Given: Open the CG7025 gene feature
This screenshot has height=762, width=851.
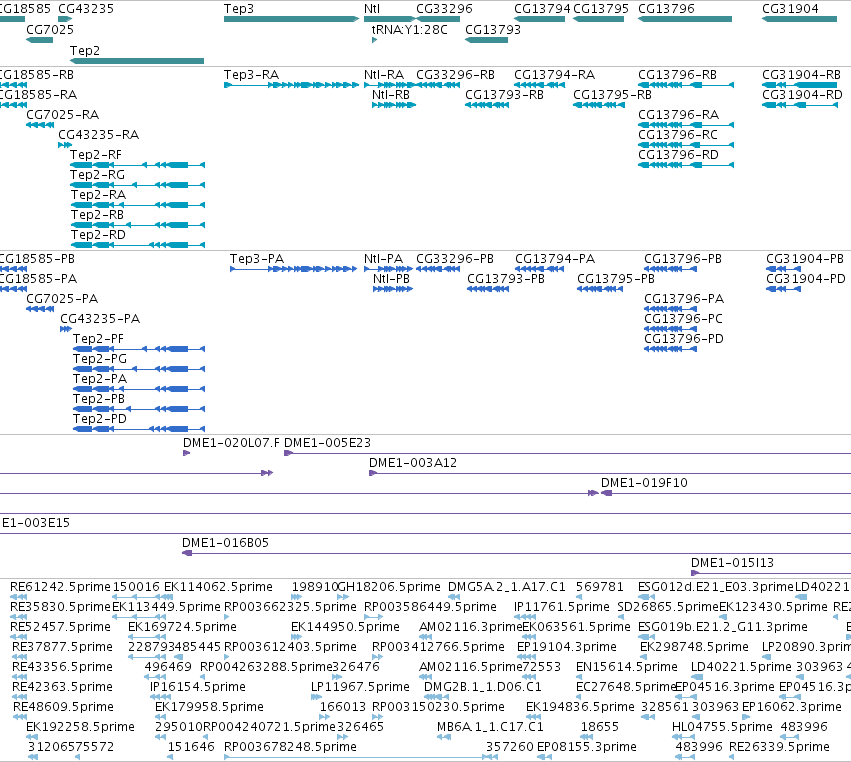Looking at the screenshot, I should pyautogui.click(x=40, y=40).
